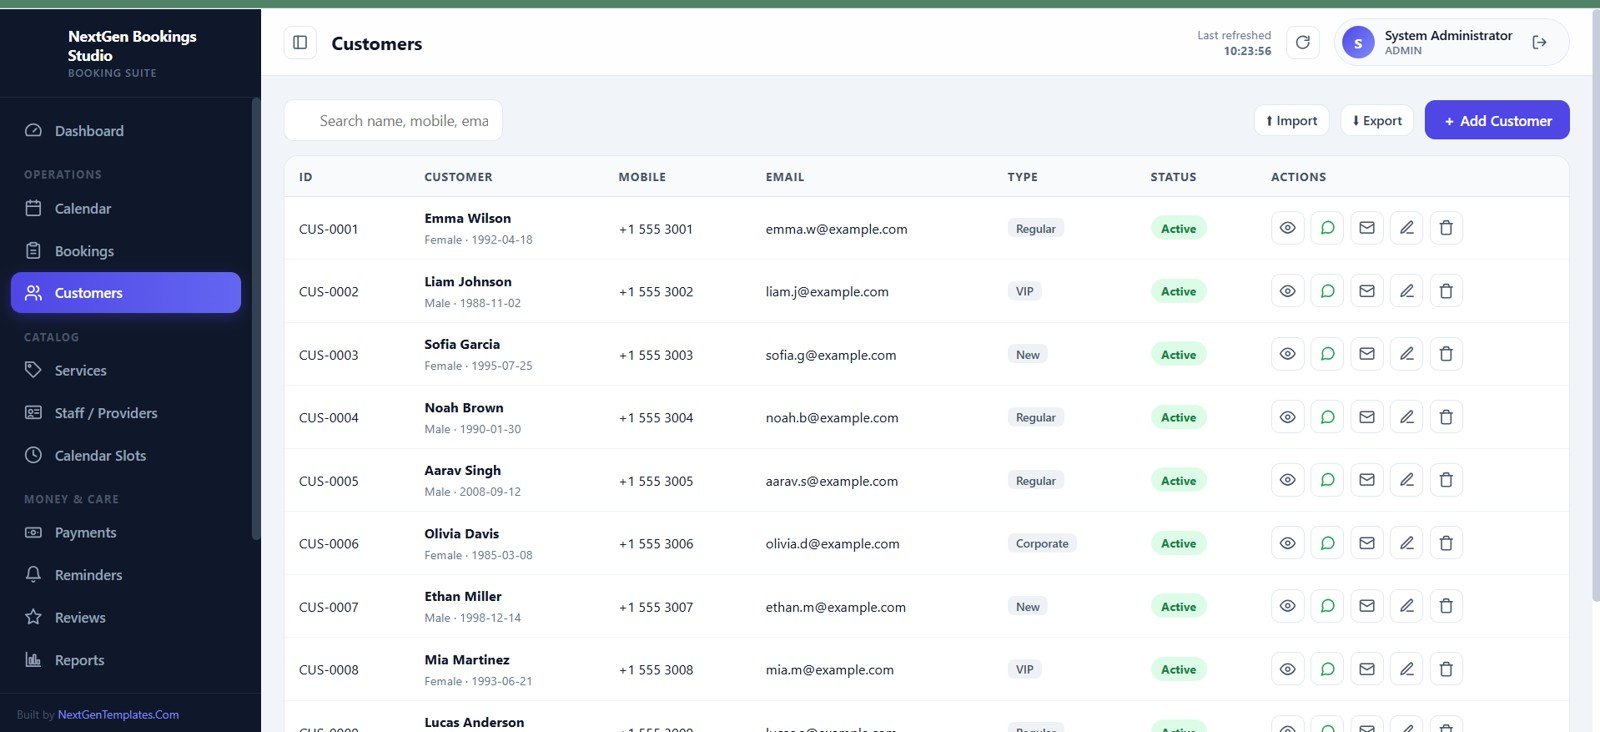This screenshot has width=1600, height=732.
Task: View Liam Johnson's details with eye icon
Action: coord(1288,291)
